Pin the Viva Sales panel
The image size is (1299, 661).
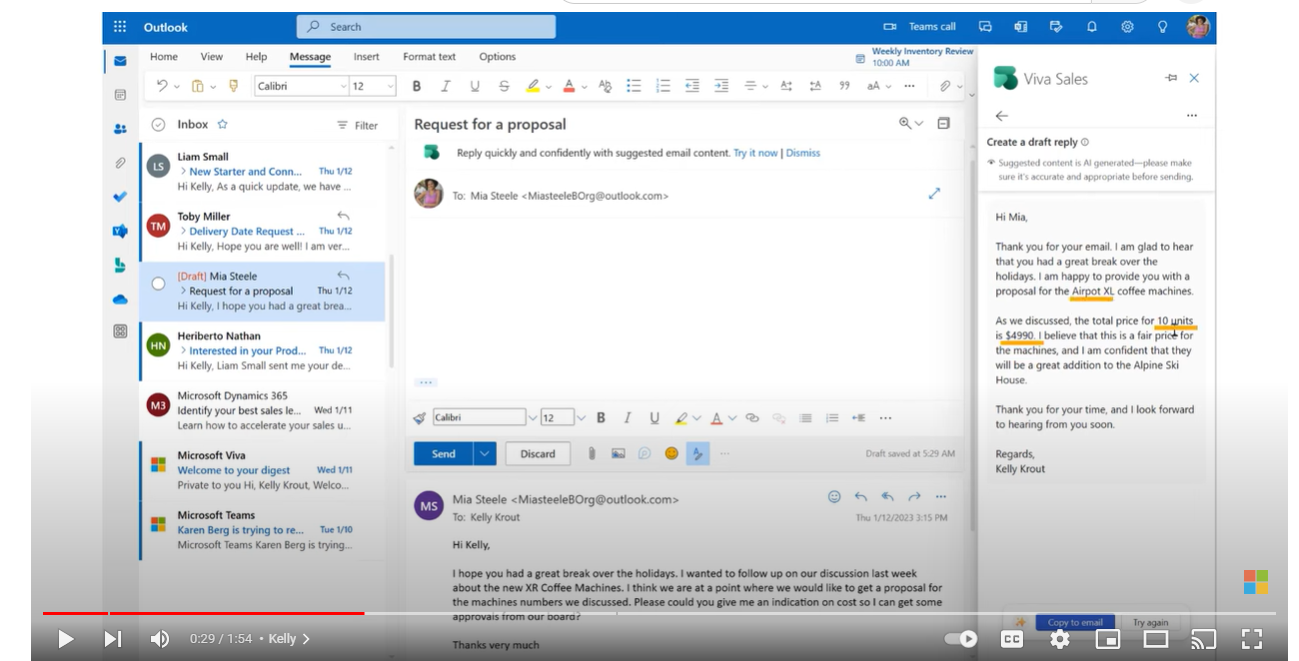tap(1171, 78)
